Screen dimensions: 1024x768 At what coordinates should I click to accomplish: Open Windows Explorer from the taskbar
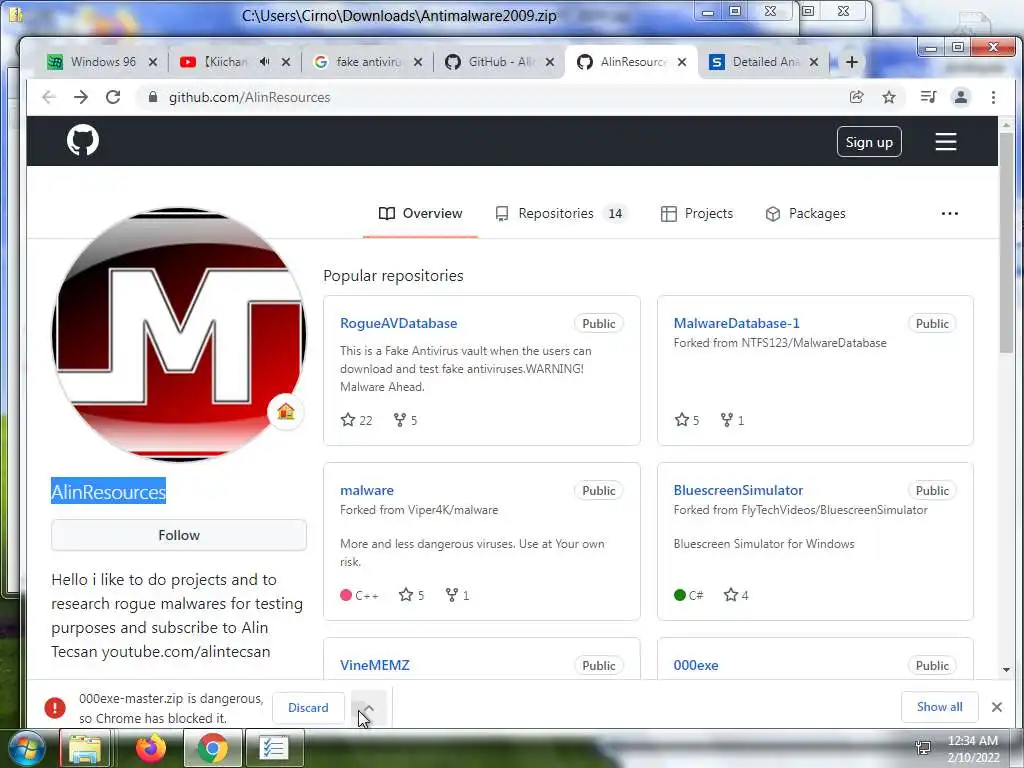[x=85, y=748]
